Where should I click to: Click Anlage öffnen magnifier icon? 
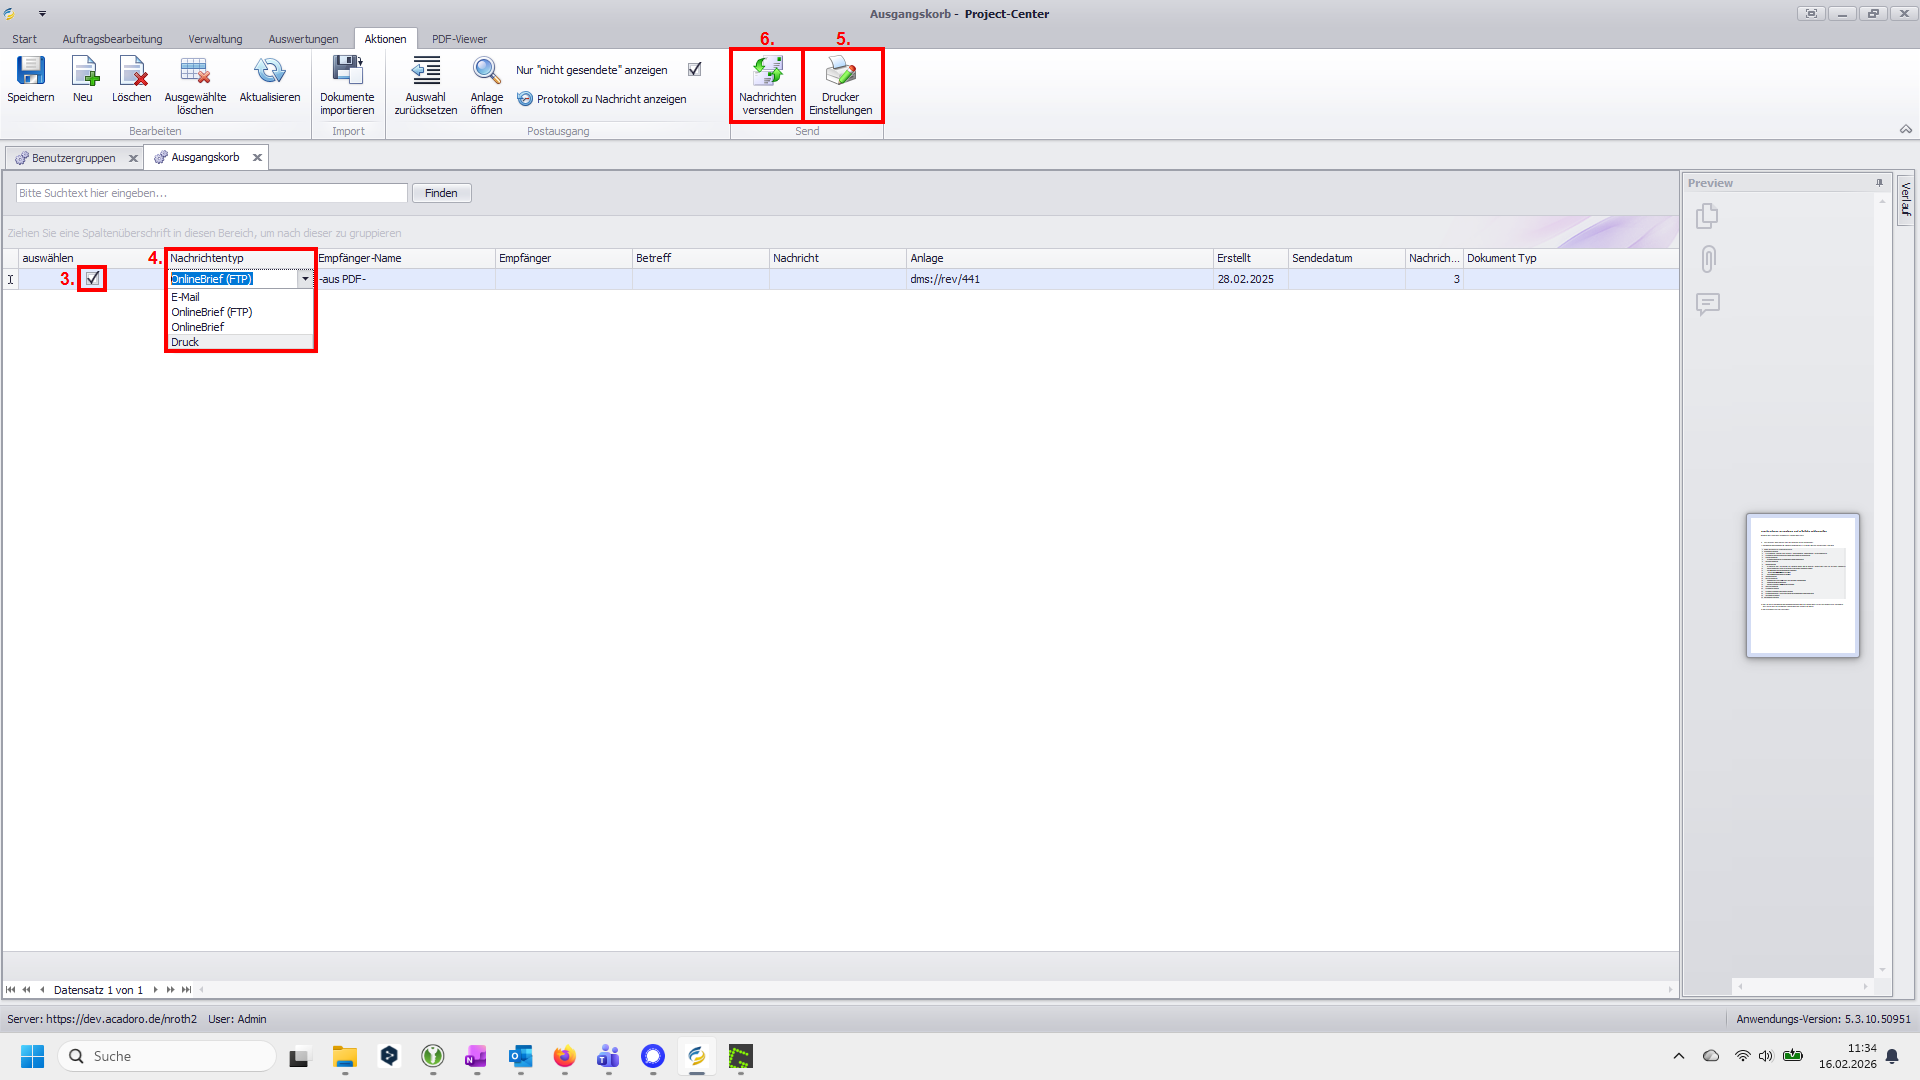click(x=487, y=72)
